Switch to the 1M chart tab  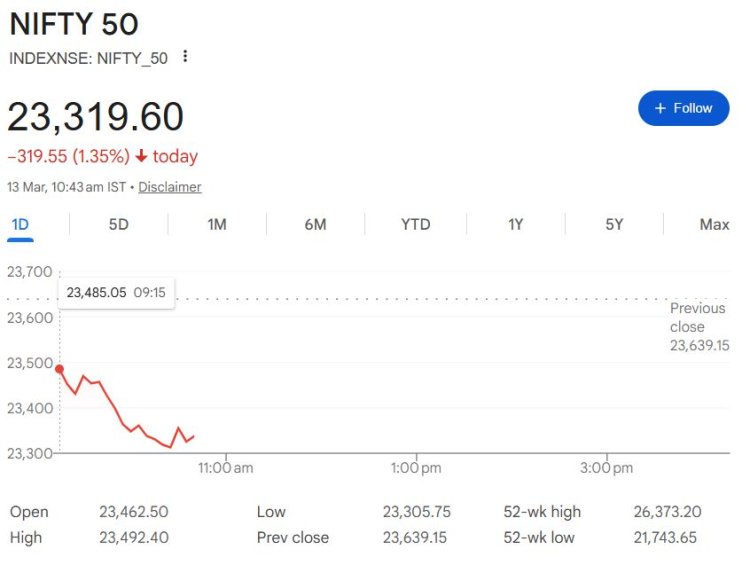(x=217, y=224)
